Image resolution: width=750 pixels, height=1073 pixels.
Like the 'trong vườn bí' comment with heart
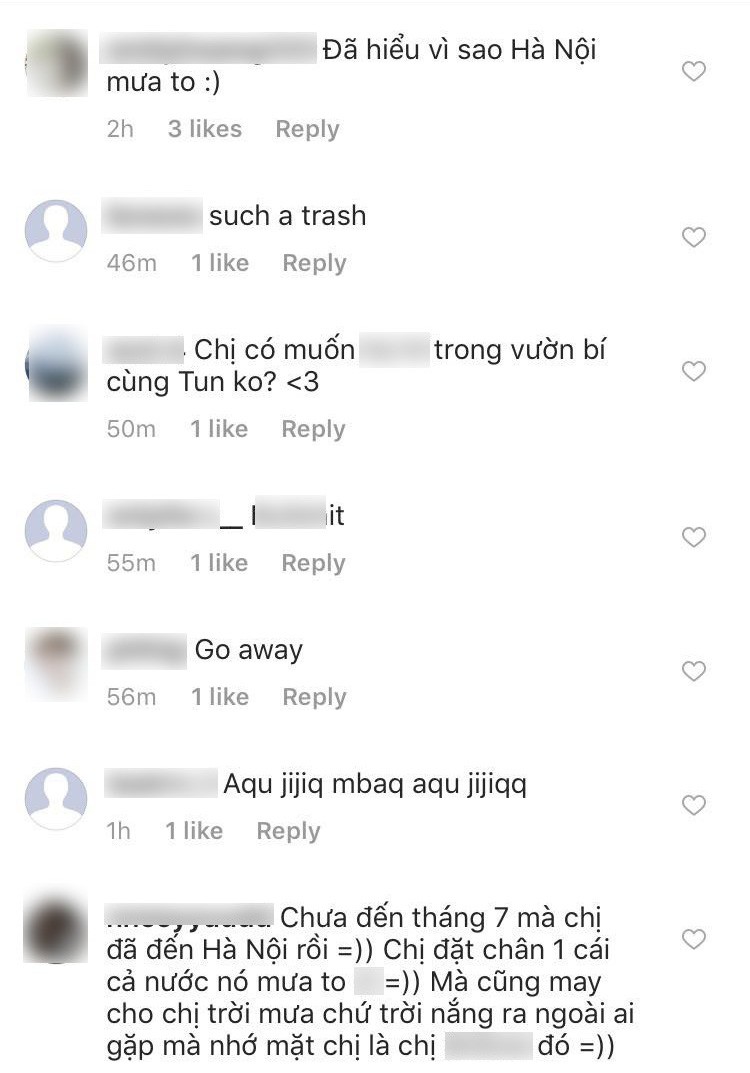coord(694,371)
